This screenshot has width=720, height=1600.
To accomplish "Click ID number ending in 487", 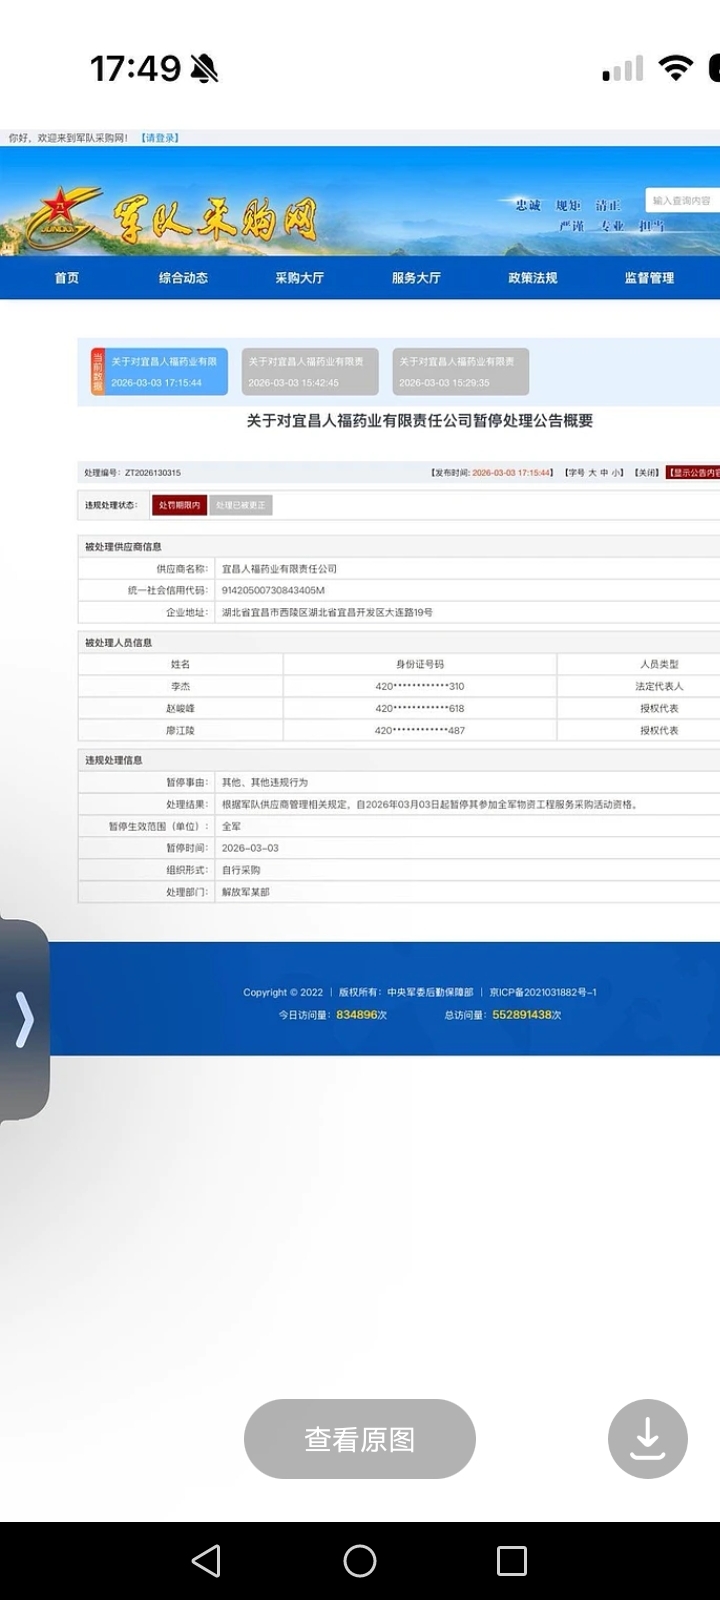I will [420, 731].
